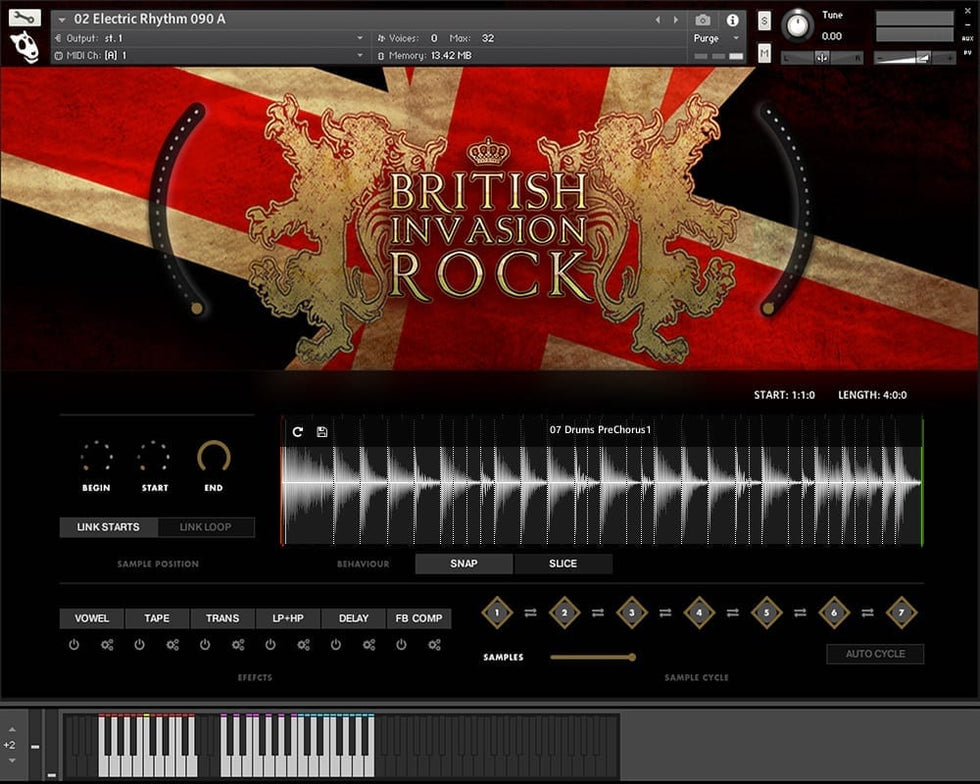Click the TRANS effect button
Image resolution: width=980 pixels, height=784 pixels.
222,618
